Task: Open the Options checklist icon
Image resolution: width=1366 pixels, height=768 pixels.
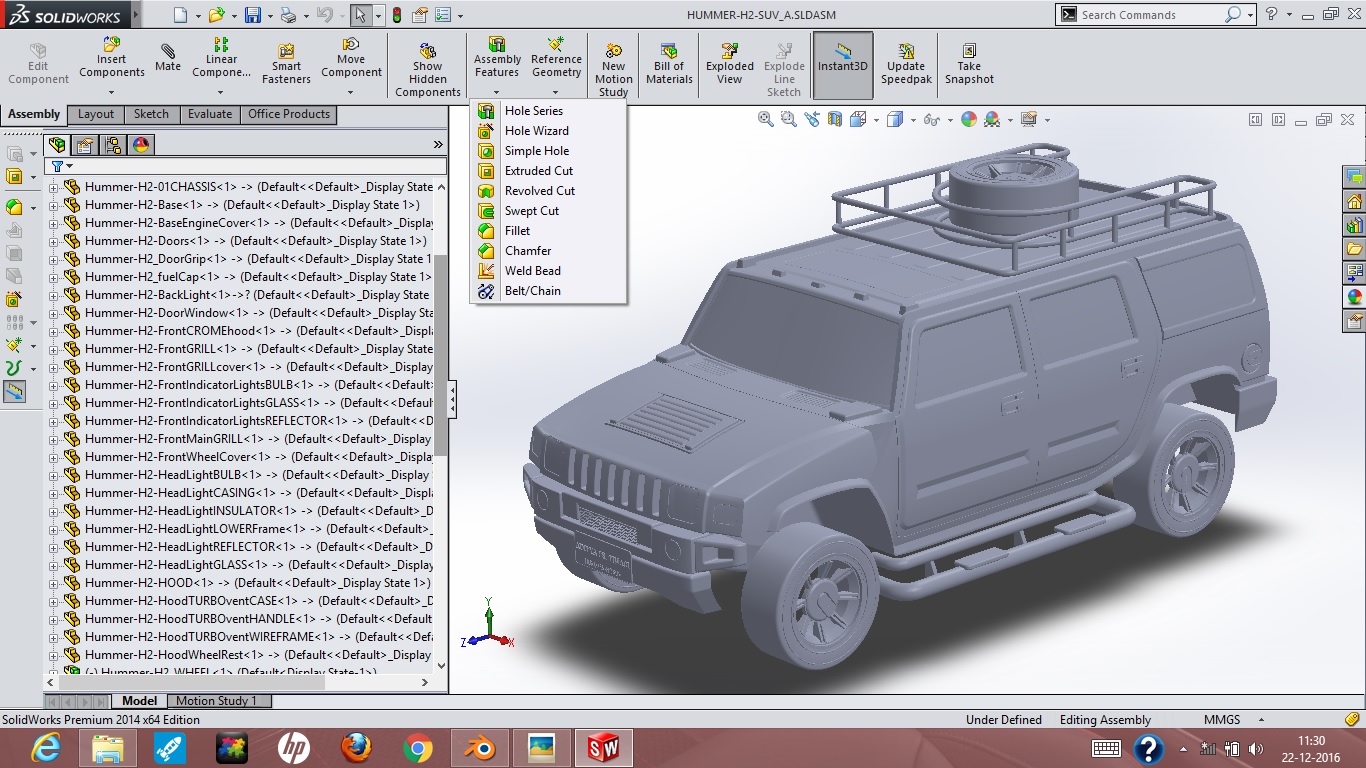Action: 442,15
